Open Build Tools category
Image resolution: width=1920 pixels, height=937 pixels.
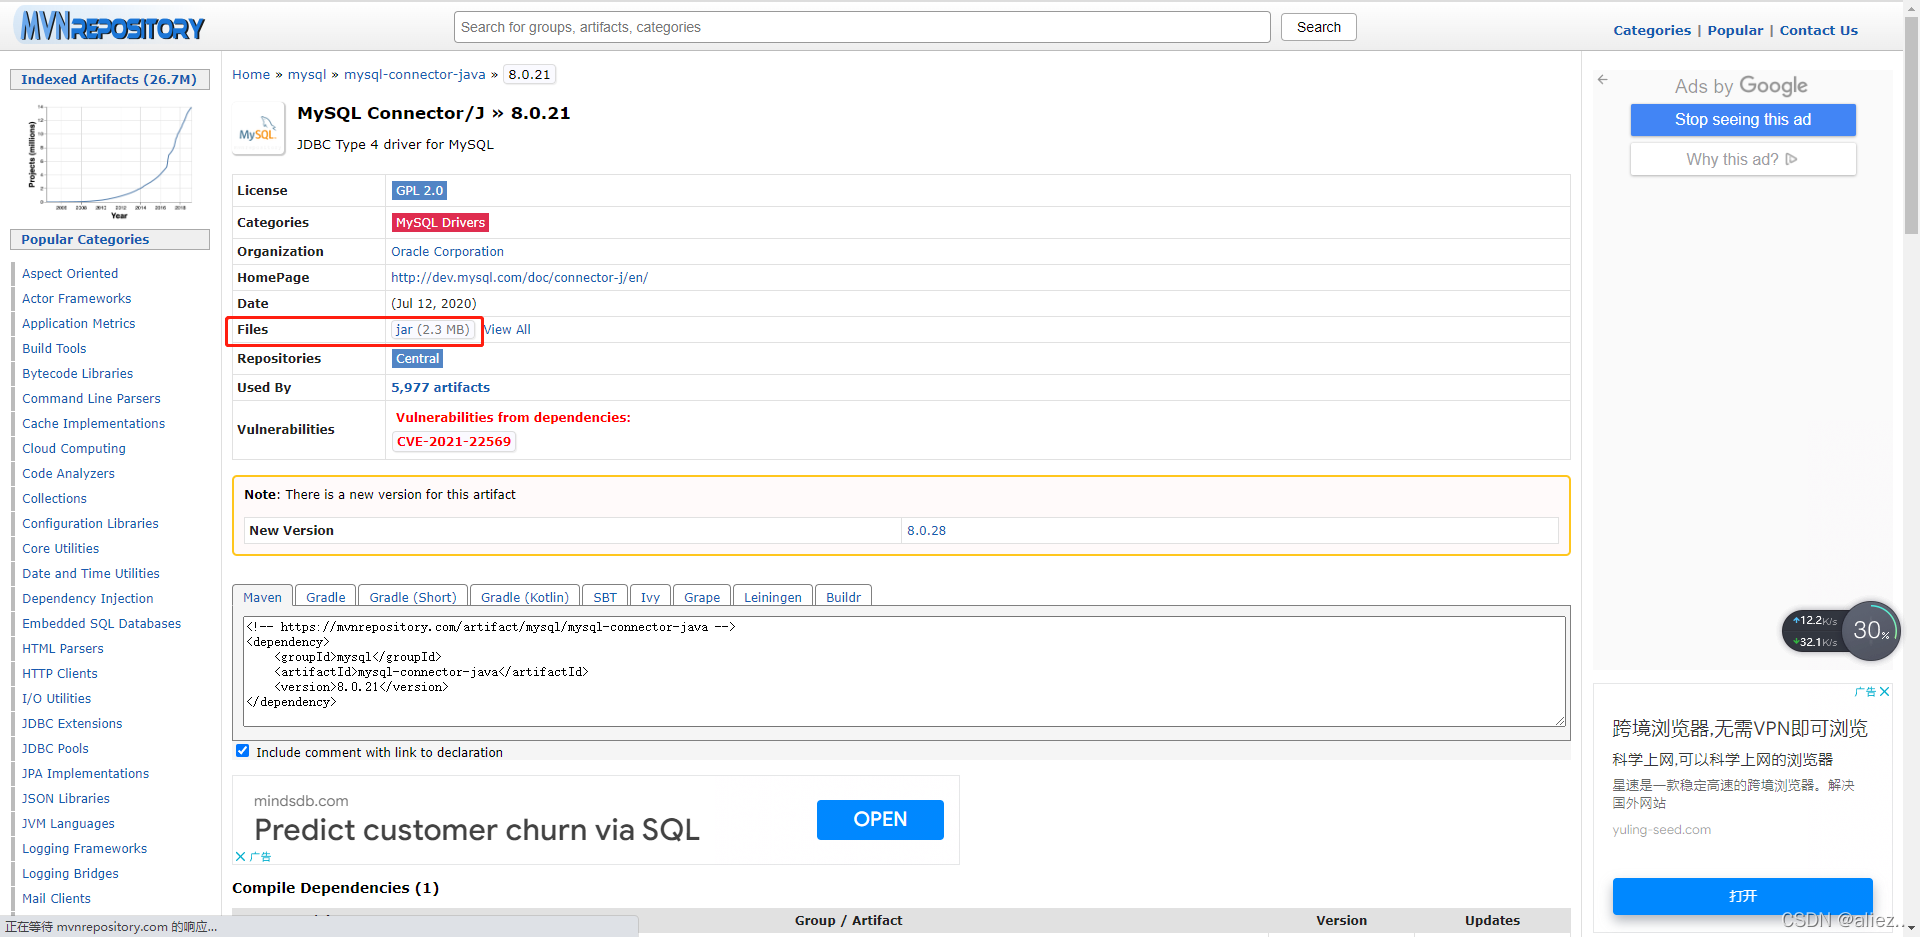(x=54, y=348)
